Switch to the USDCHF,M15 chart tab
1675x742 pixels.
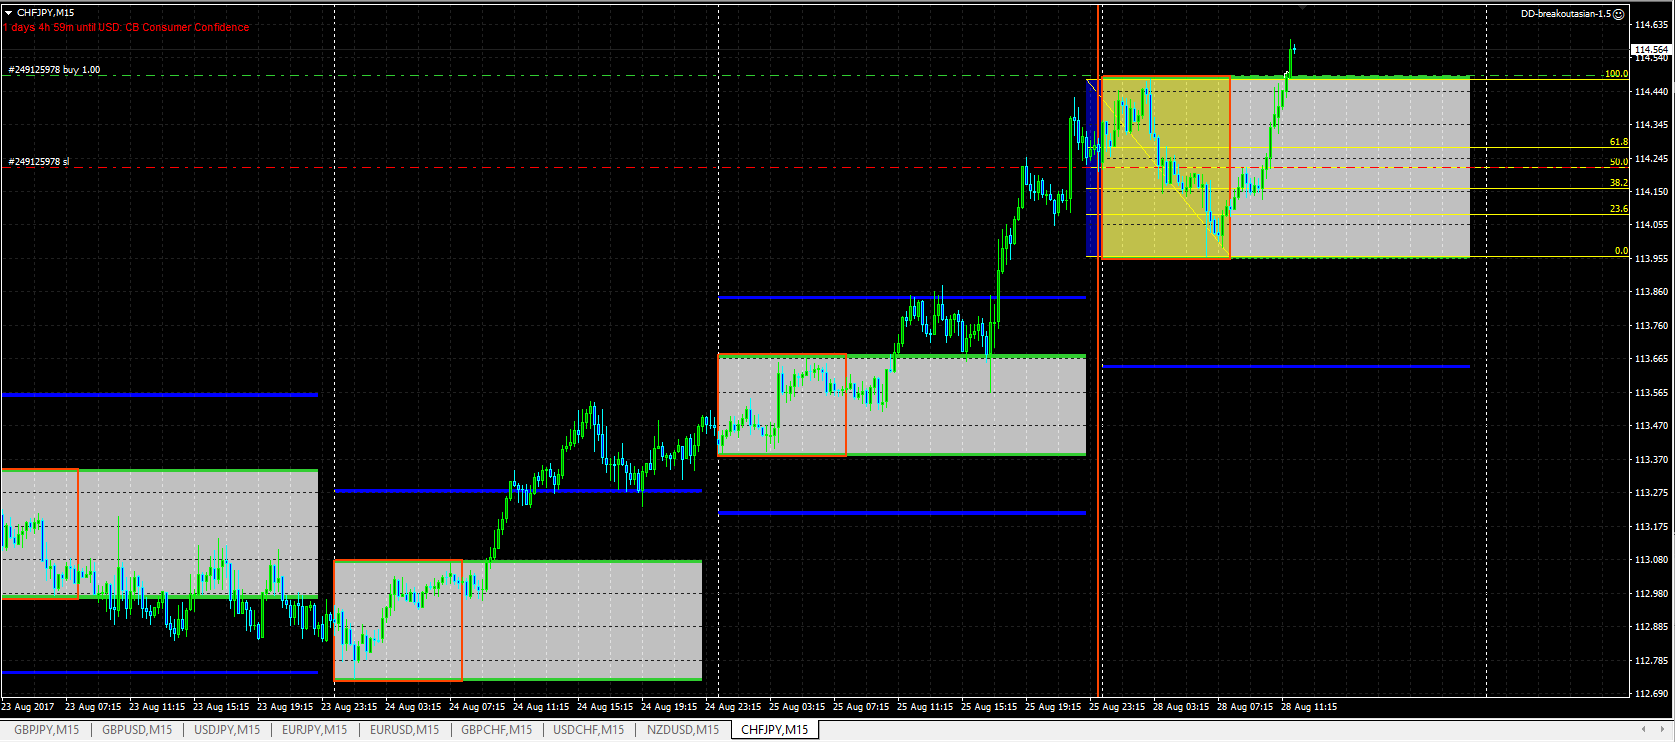point(588,730)
